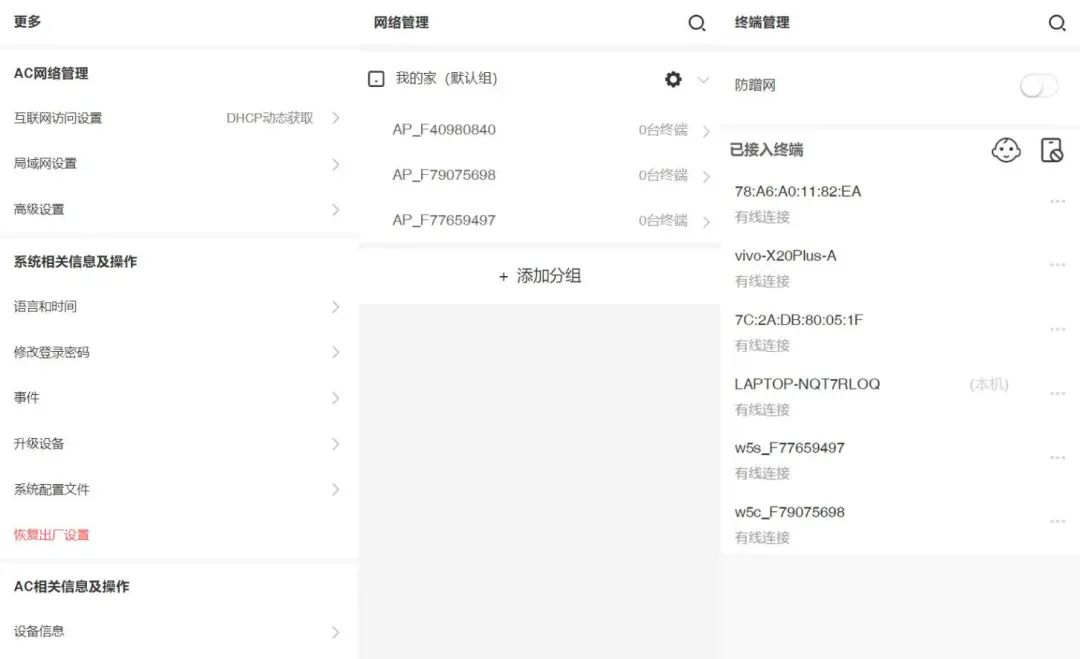Click the search icon in 网络管理 panel

696,23
